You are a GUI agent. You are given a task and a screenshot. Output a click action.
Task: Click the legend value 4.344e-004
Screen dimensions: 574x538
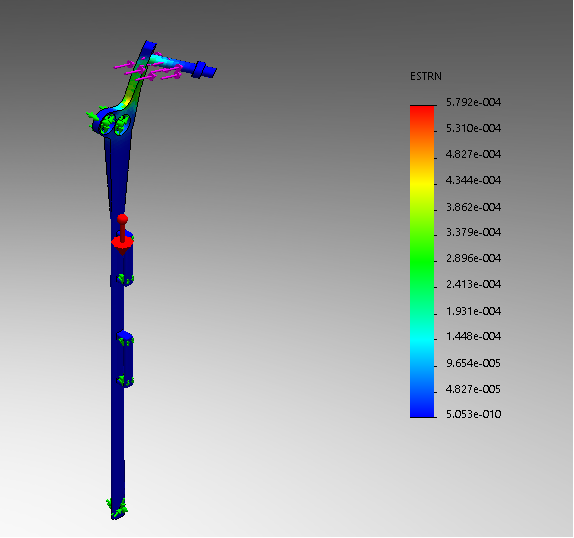click(473, 180)
